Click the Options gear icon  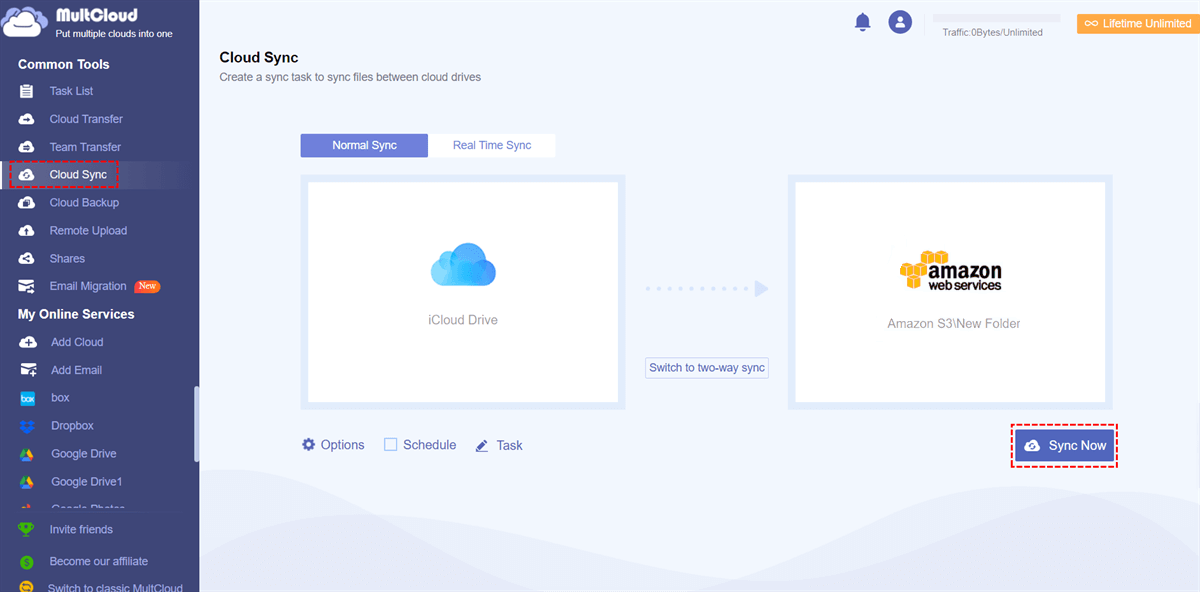point(308,445)
